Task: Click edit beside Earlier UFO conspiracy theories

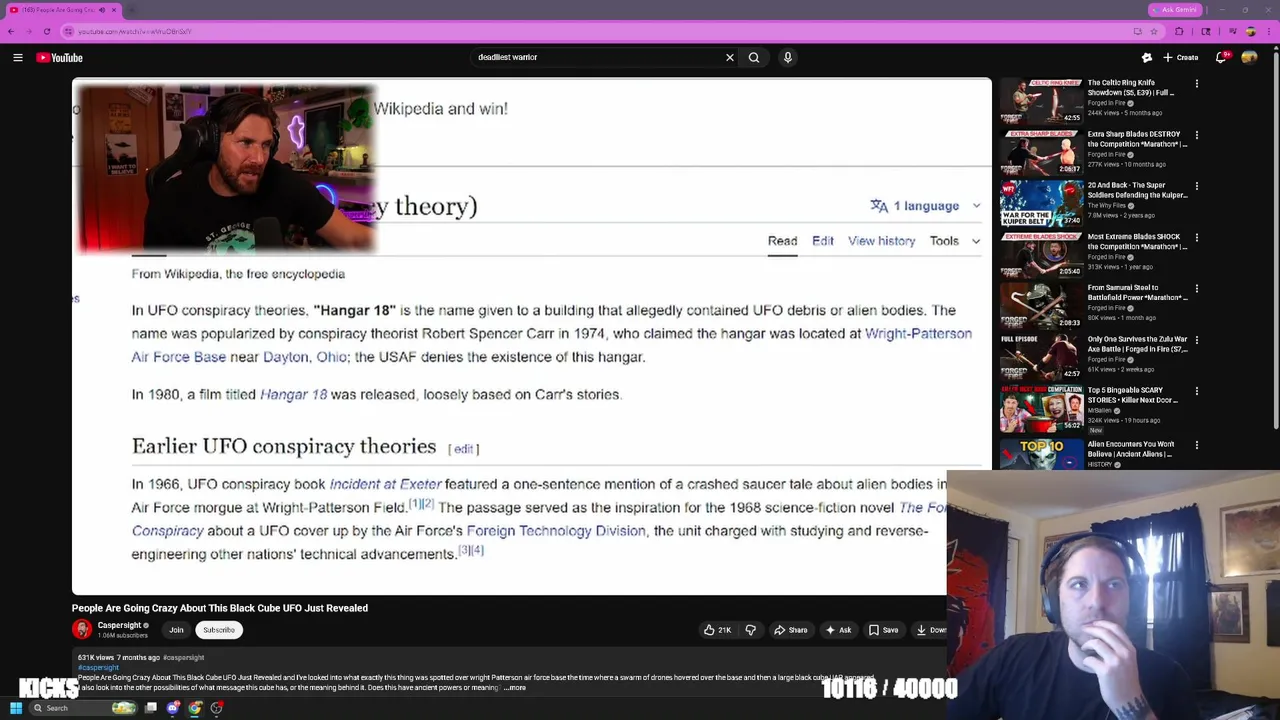Action: pos(463,449)
